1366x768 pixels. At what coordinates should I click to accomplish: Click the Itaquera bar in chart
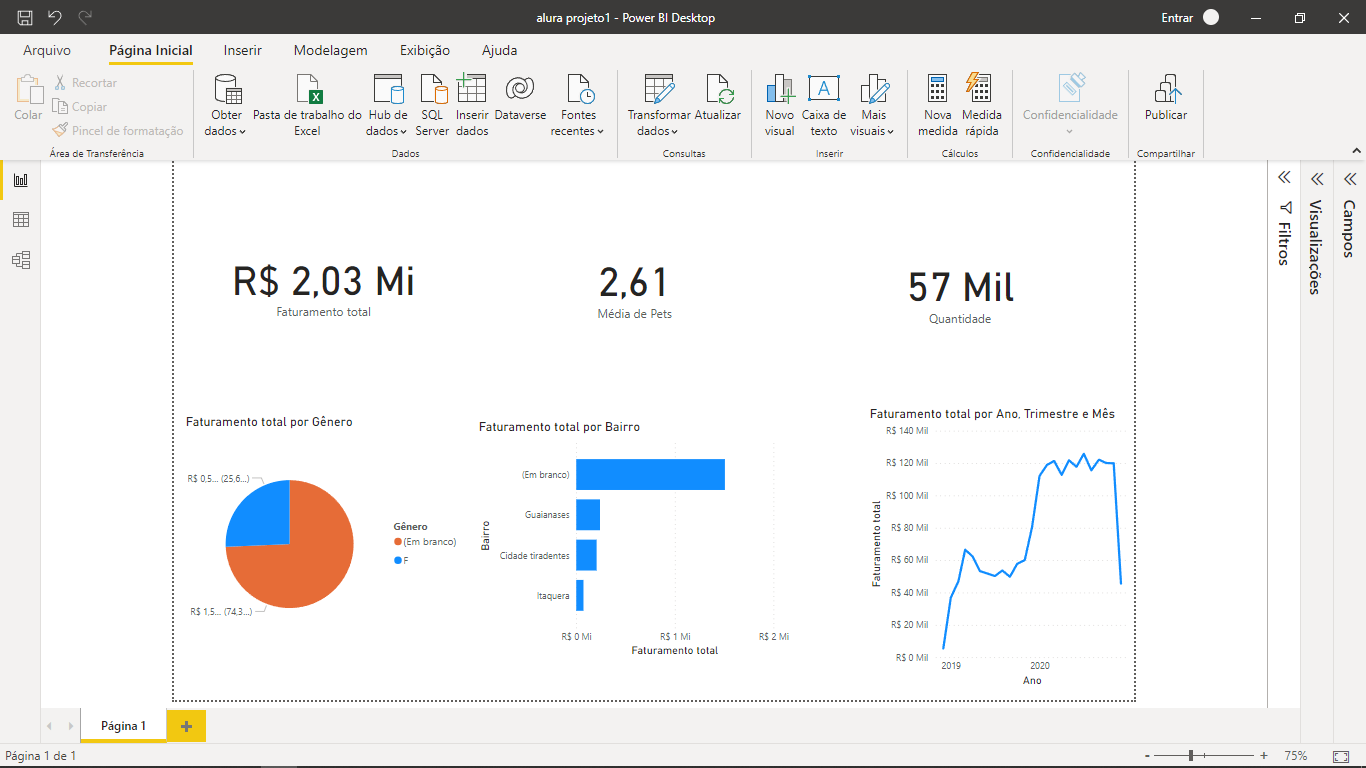[x=580, y=595]
